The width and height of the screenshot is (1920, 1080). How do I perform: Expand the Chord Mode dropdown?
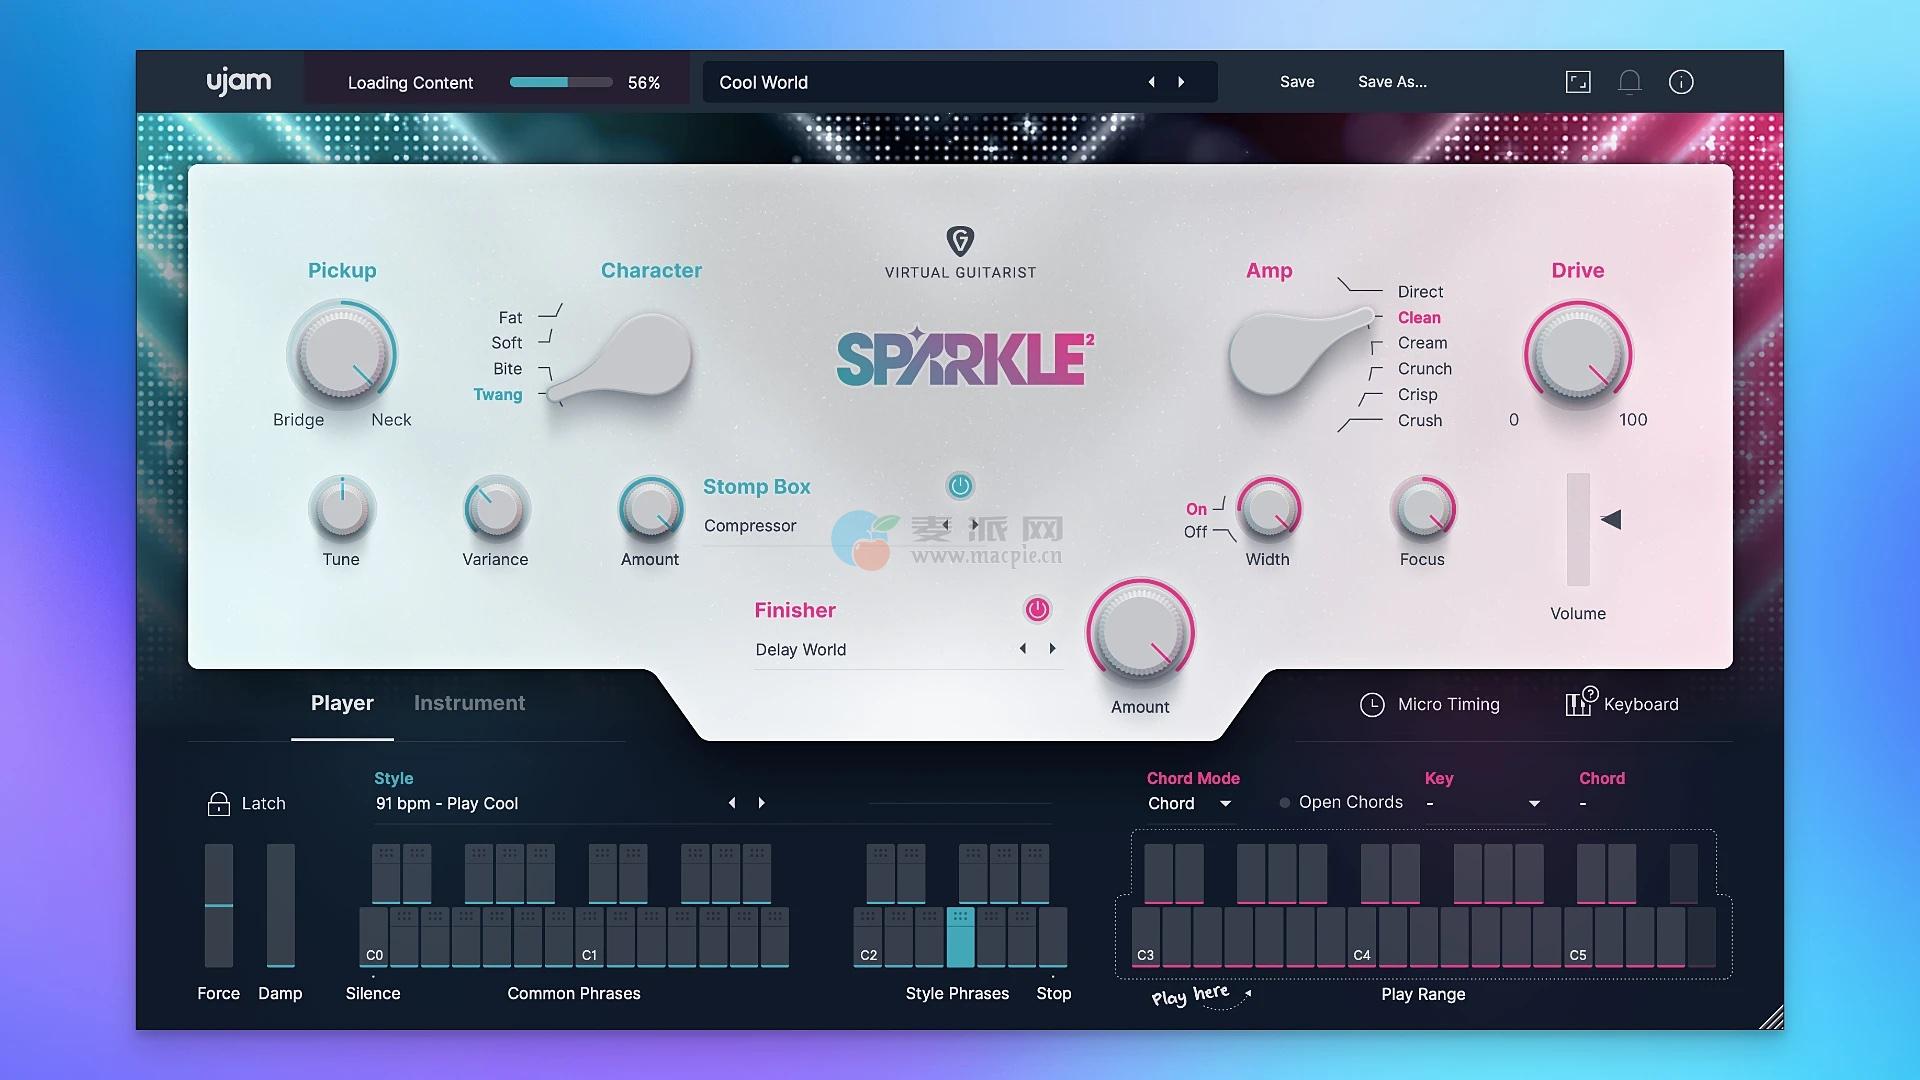point(1225,804)
